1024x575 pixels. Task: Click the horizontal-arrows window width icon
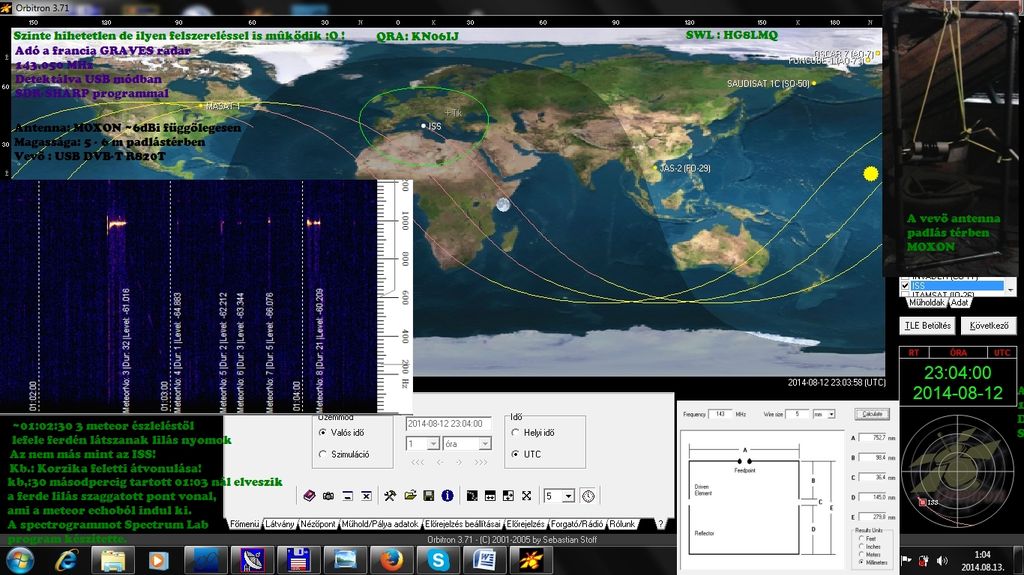point(490,496)
